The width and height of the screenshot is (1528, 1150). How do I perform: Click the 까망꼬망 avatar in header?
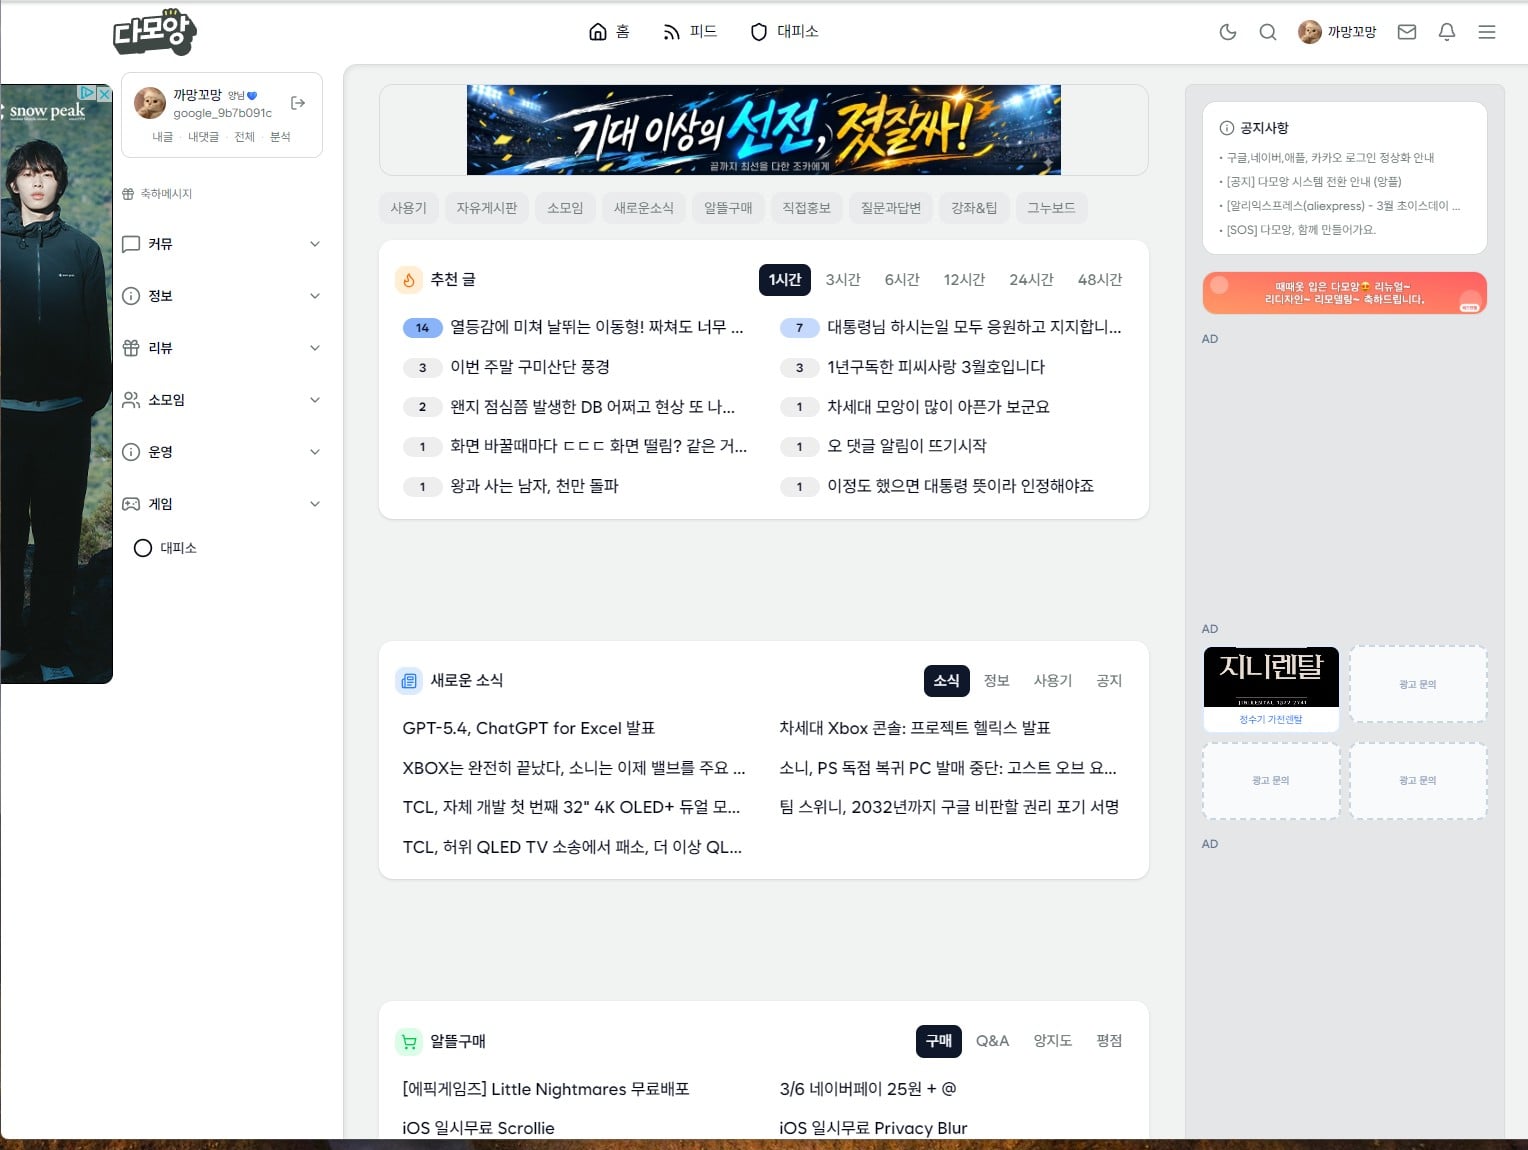[1310, 32]
